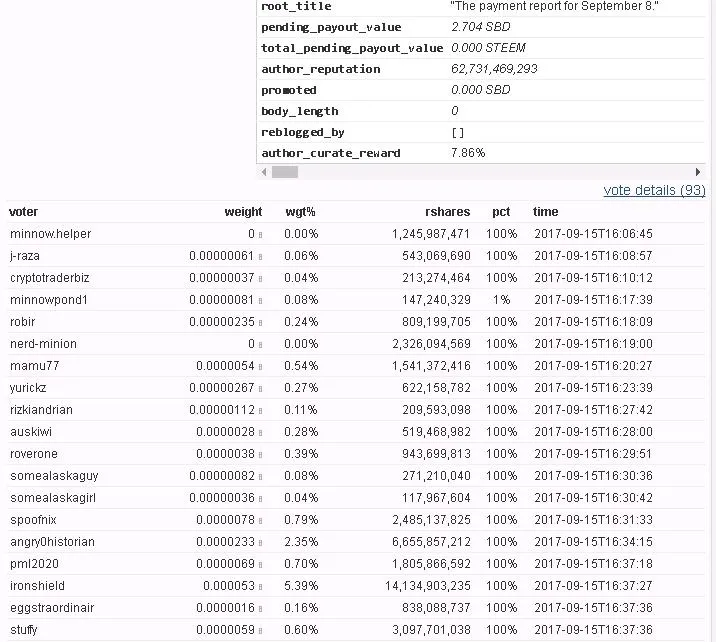
Task: Click wgt% 0.79% for spoofnix
Action: (301, 520)
